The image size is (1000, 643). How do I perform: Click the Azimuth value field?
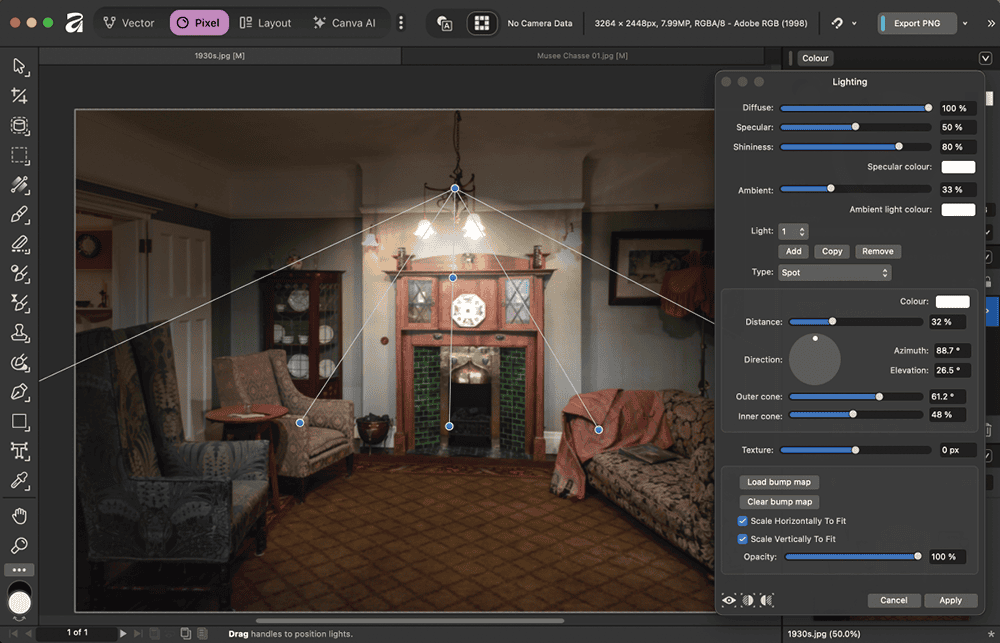tap(952, 351)
